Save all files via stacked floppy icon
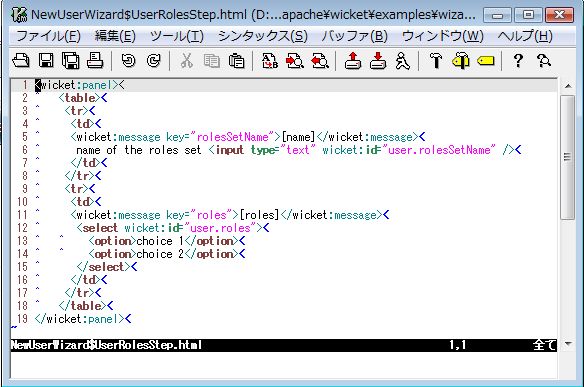584x387 pixels. point(71,61)
